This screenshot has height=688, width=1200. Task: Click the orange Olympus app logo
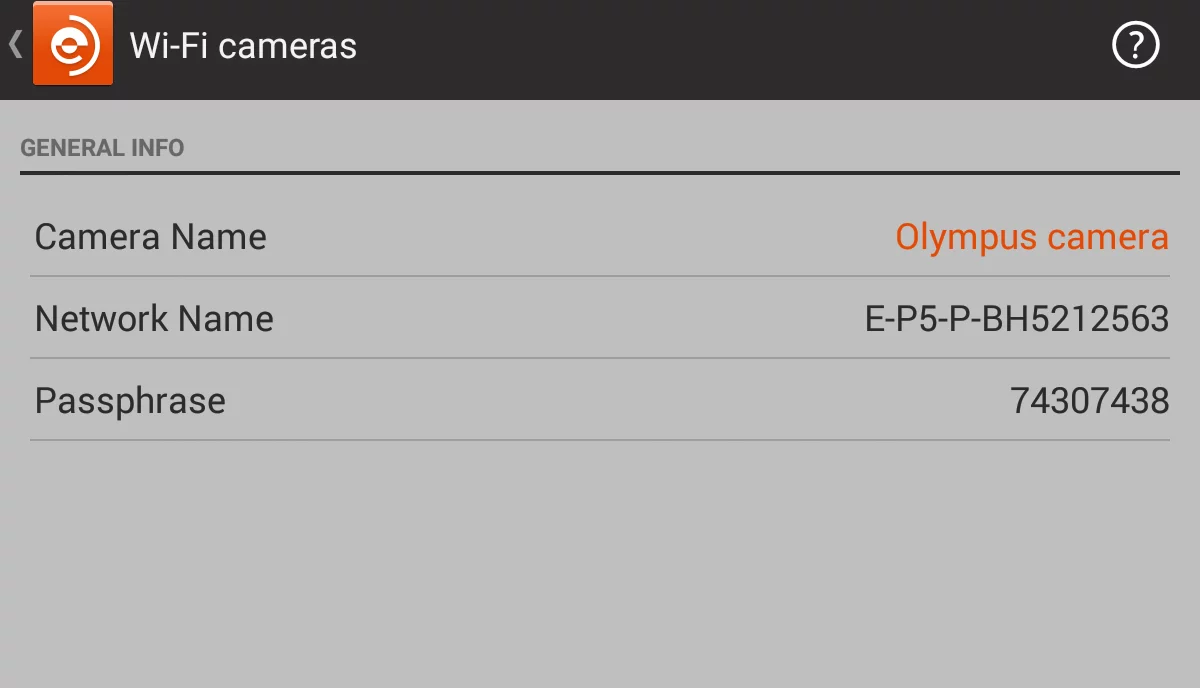[72, 45]
